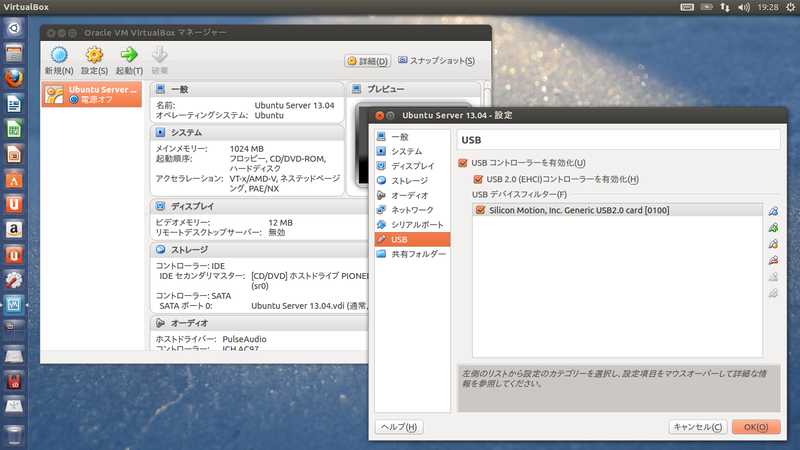
Task: Open the keyboard indicator in the panel
Action: pos(687,7)
